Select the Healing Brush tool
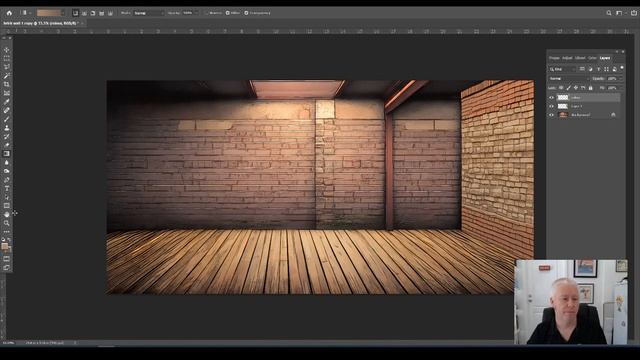 click(x=7, y=110)
